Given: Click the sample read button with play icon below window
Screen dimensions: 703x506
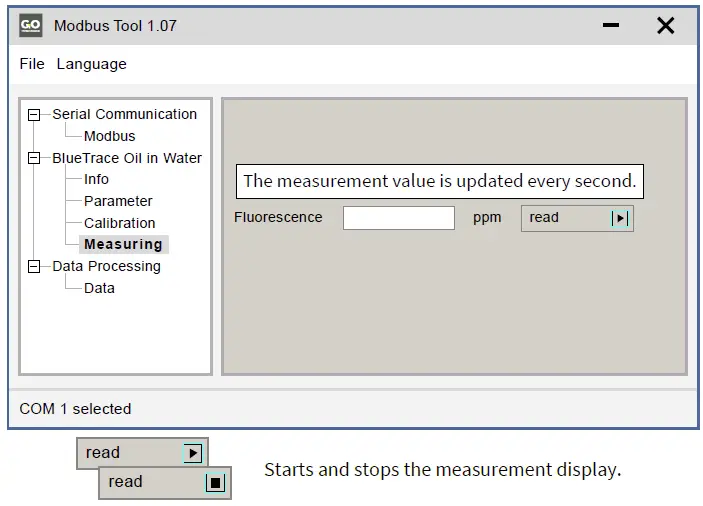Looking at the screenshot, I should 143,453.
